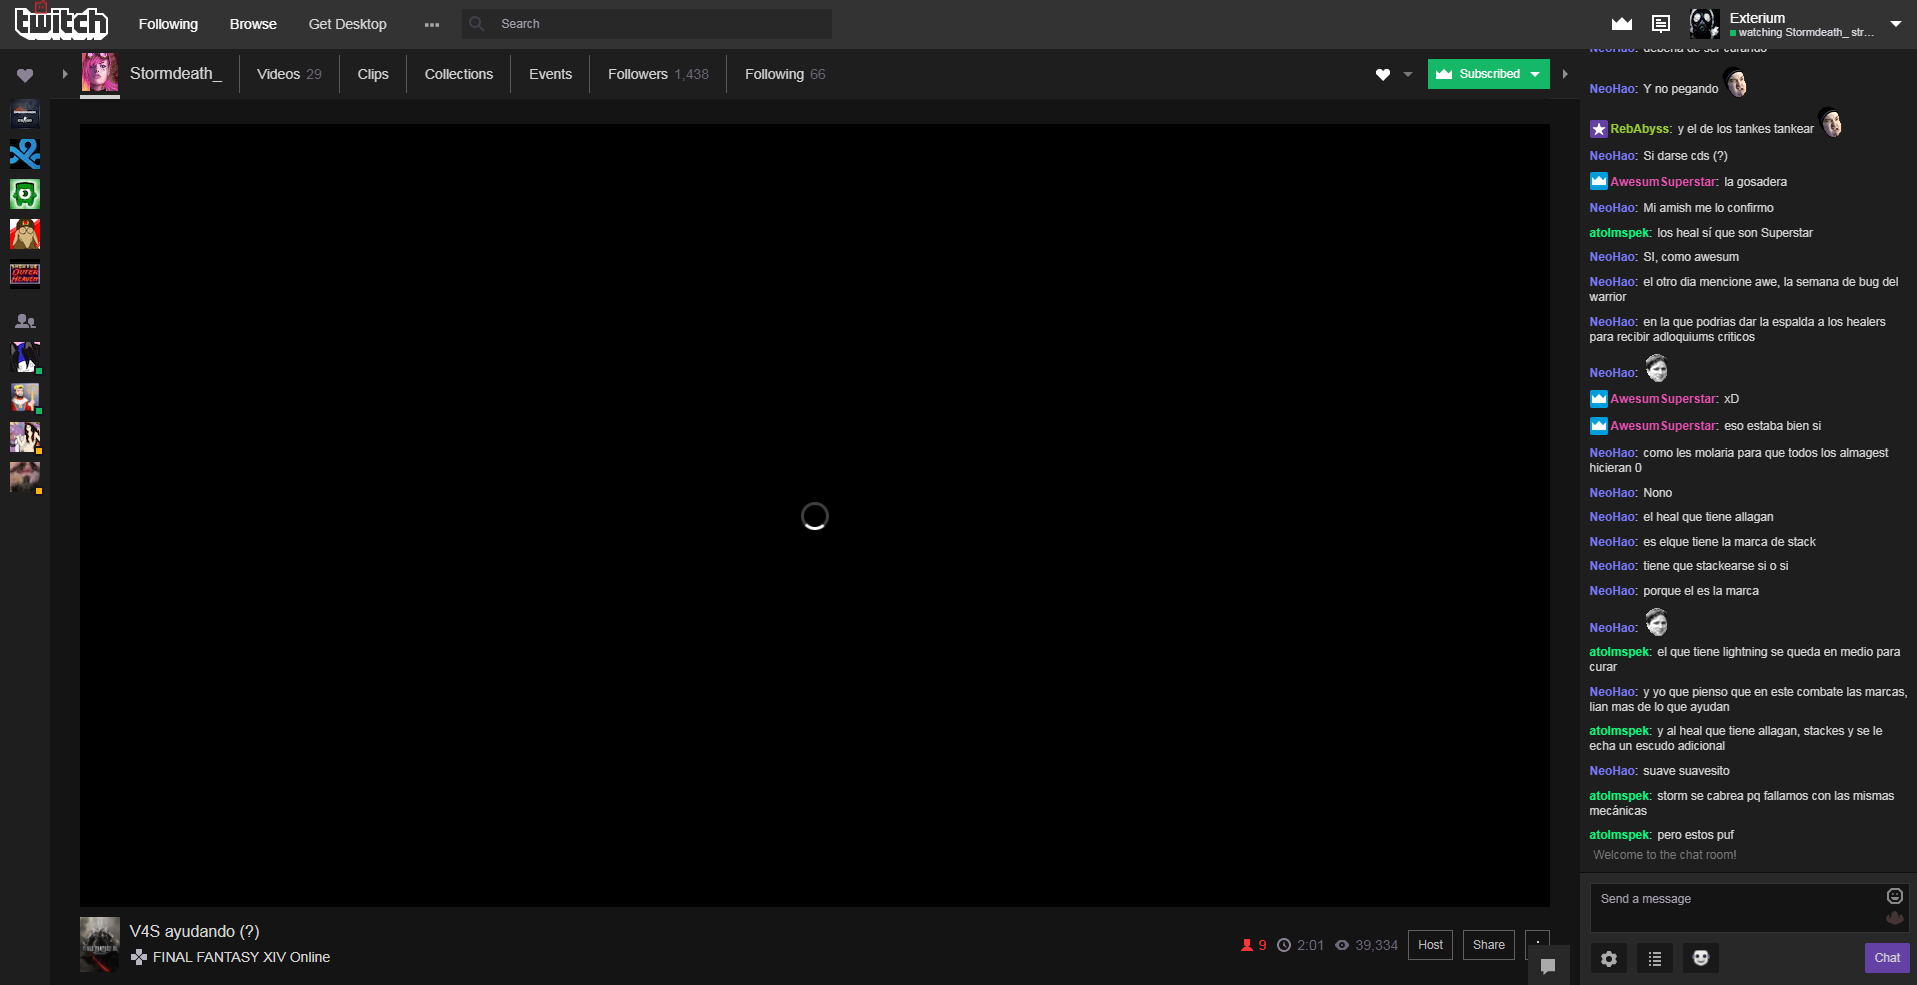Image resolution: width=1917 pixels, height=985 pixels.
Task: Toggle subscription on Stormdeath_ channel
Action: [1480, 74]
